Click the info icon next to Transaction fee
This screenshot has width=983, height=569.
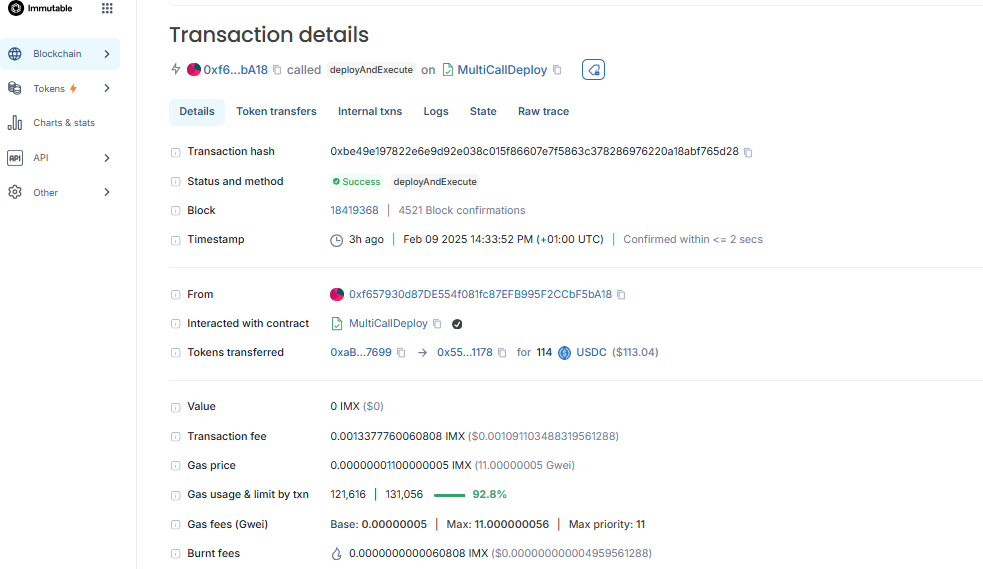click(x=176, y=437)
